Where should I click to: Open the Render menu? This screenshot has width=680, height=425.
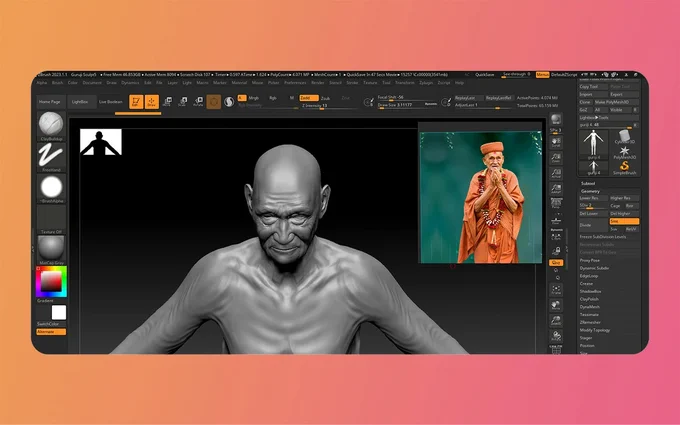(x=318, y=83)
